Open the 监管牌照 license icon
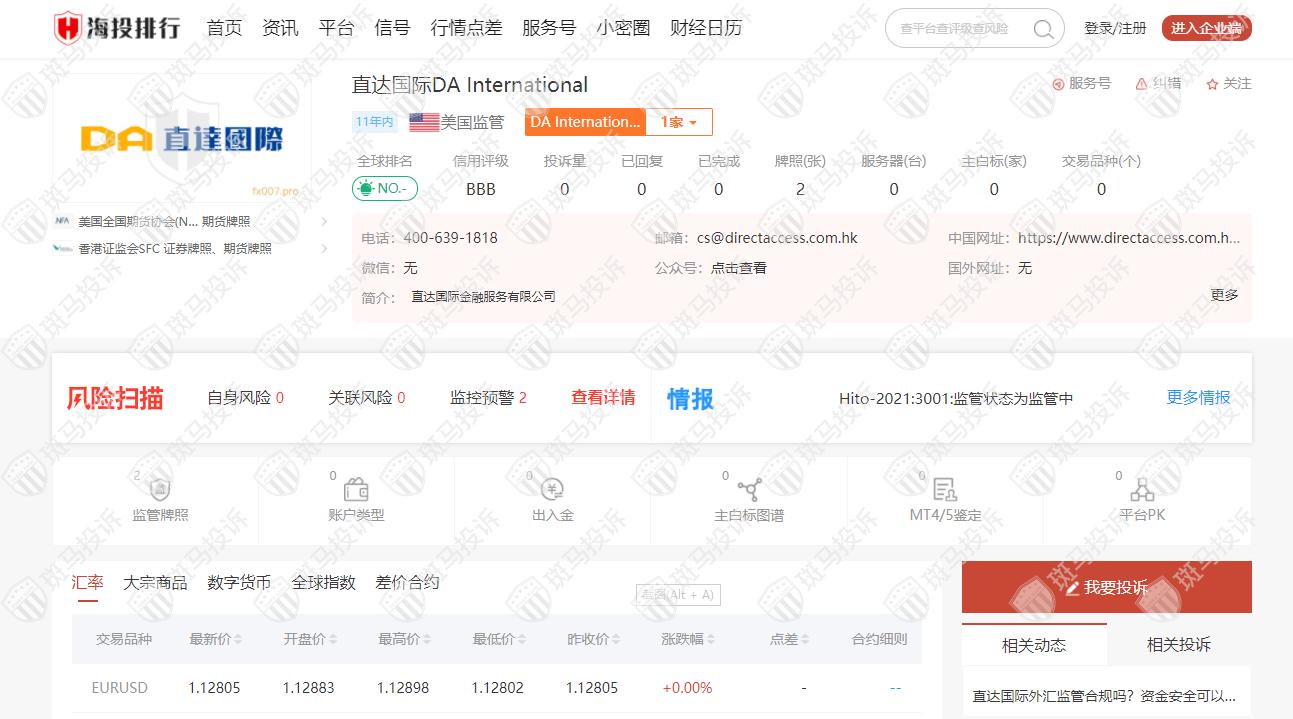Viewport: 1293px width, 719px height. coord(159,490)
